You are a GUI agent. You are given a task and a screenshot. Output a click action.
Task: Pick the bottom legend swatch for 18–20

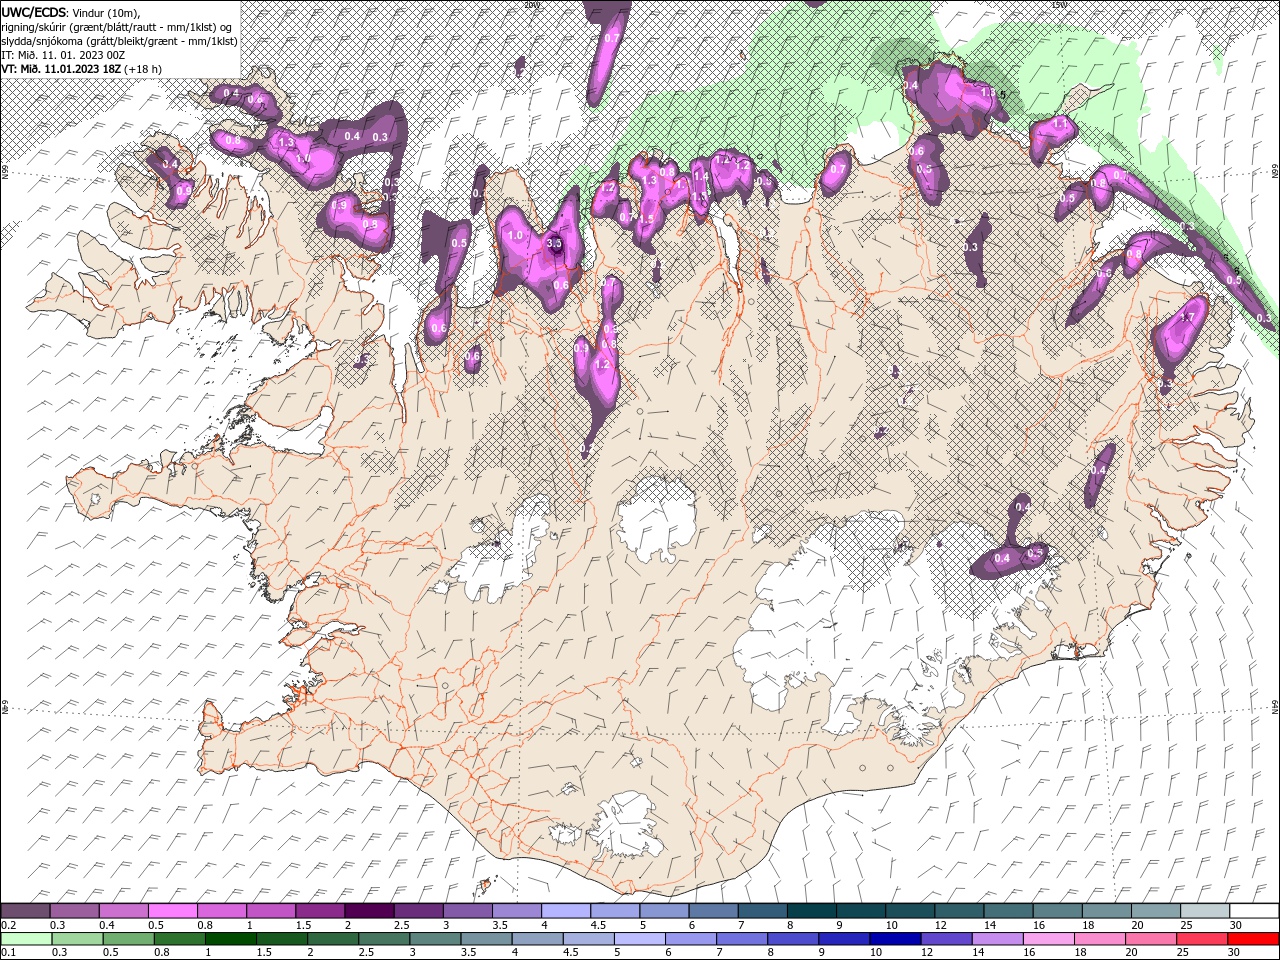click(1102, 939)
